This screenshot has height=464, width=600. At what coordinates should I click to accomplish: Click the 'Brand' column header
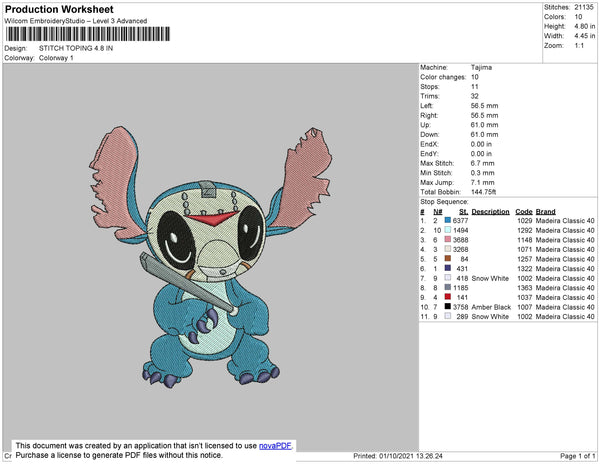pos(545,212)
